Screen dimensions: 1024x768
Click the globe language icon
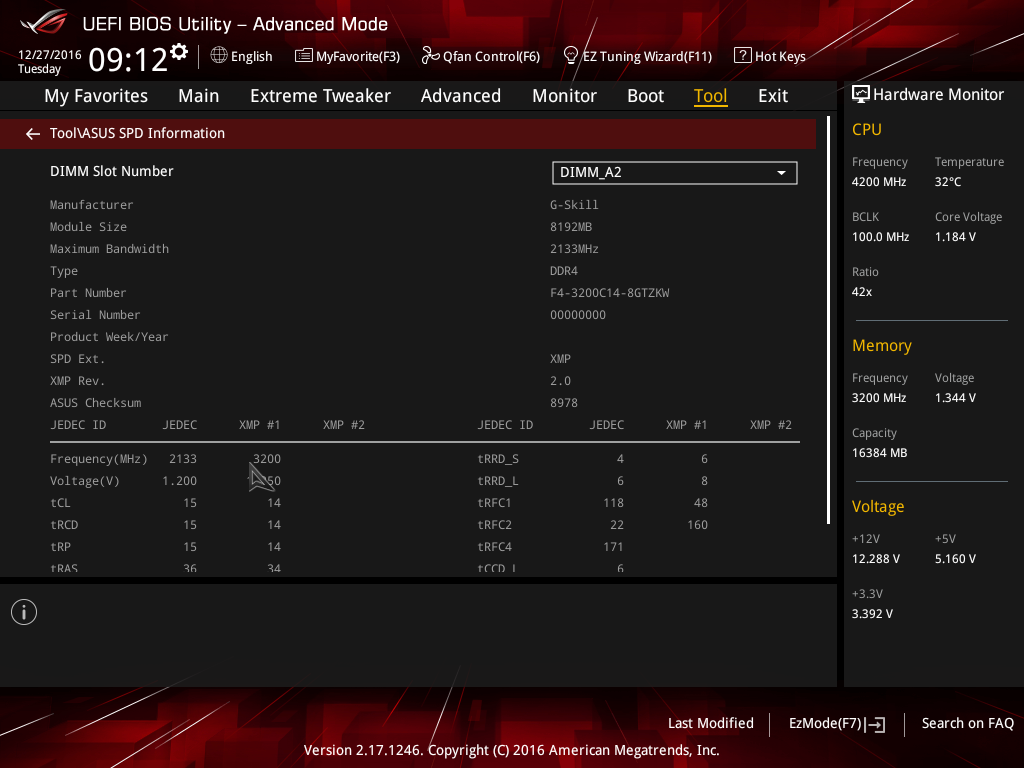(x=219, y=56)
